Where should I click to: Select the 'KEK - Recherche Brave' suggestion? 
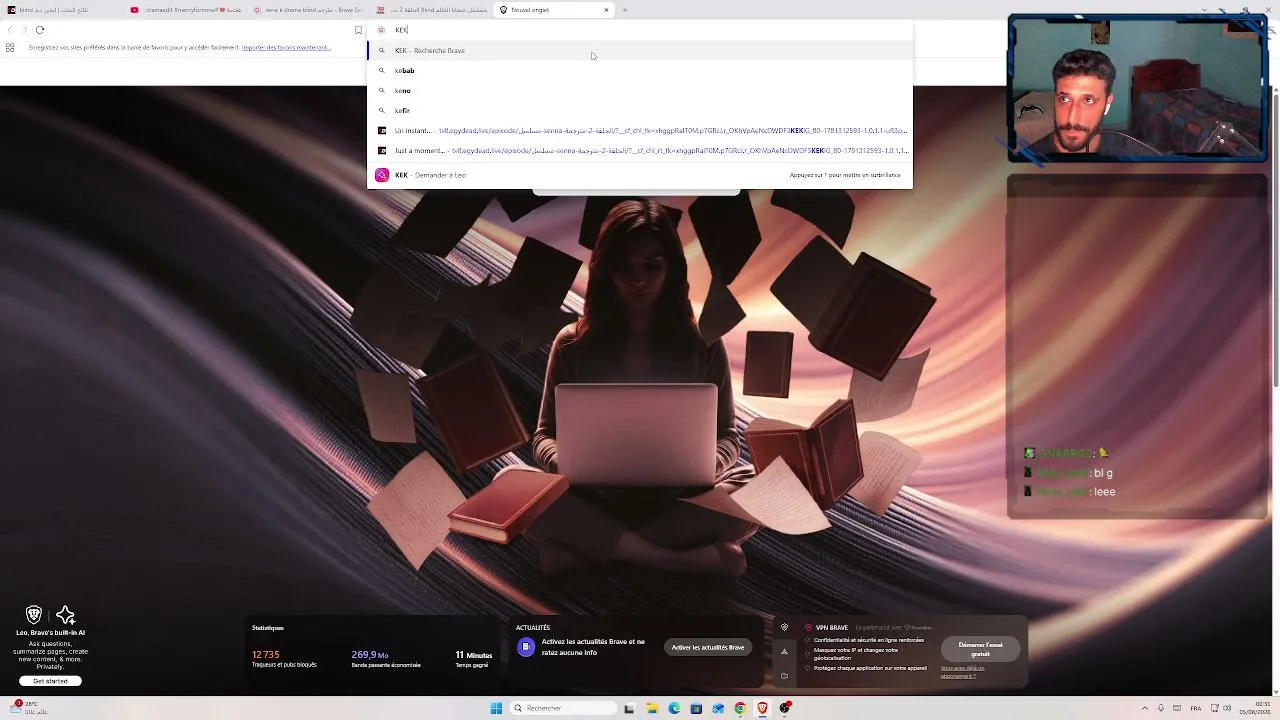point(640,50)
